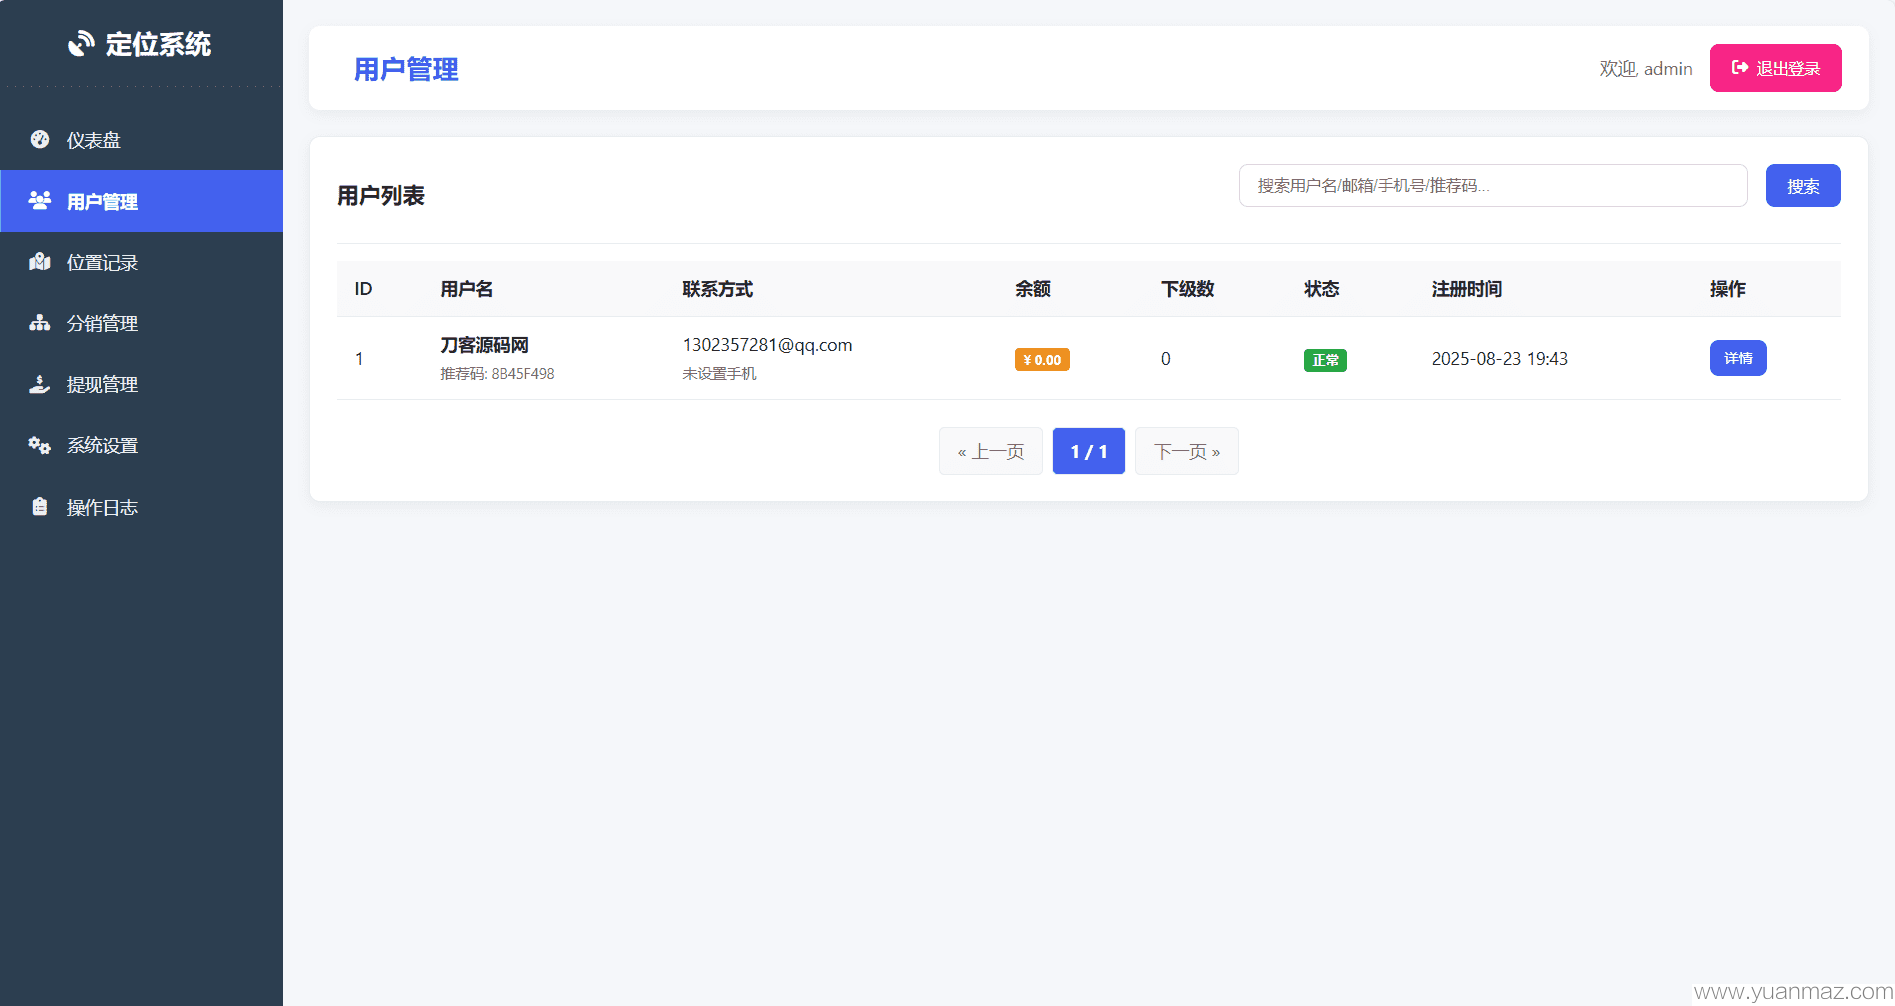Click the 退出登录 logout button
This screenshot has width=1895, height=1006.
(1775, 68)
